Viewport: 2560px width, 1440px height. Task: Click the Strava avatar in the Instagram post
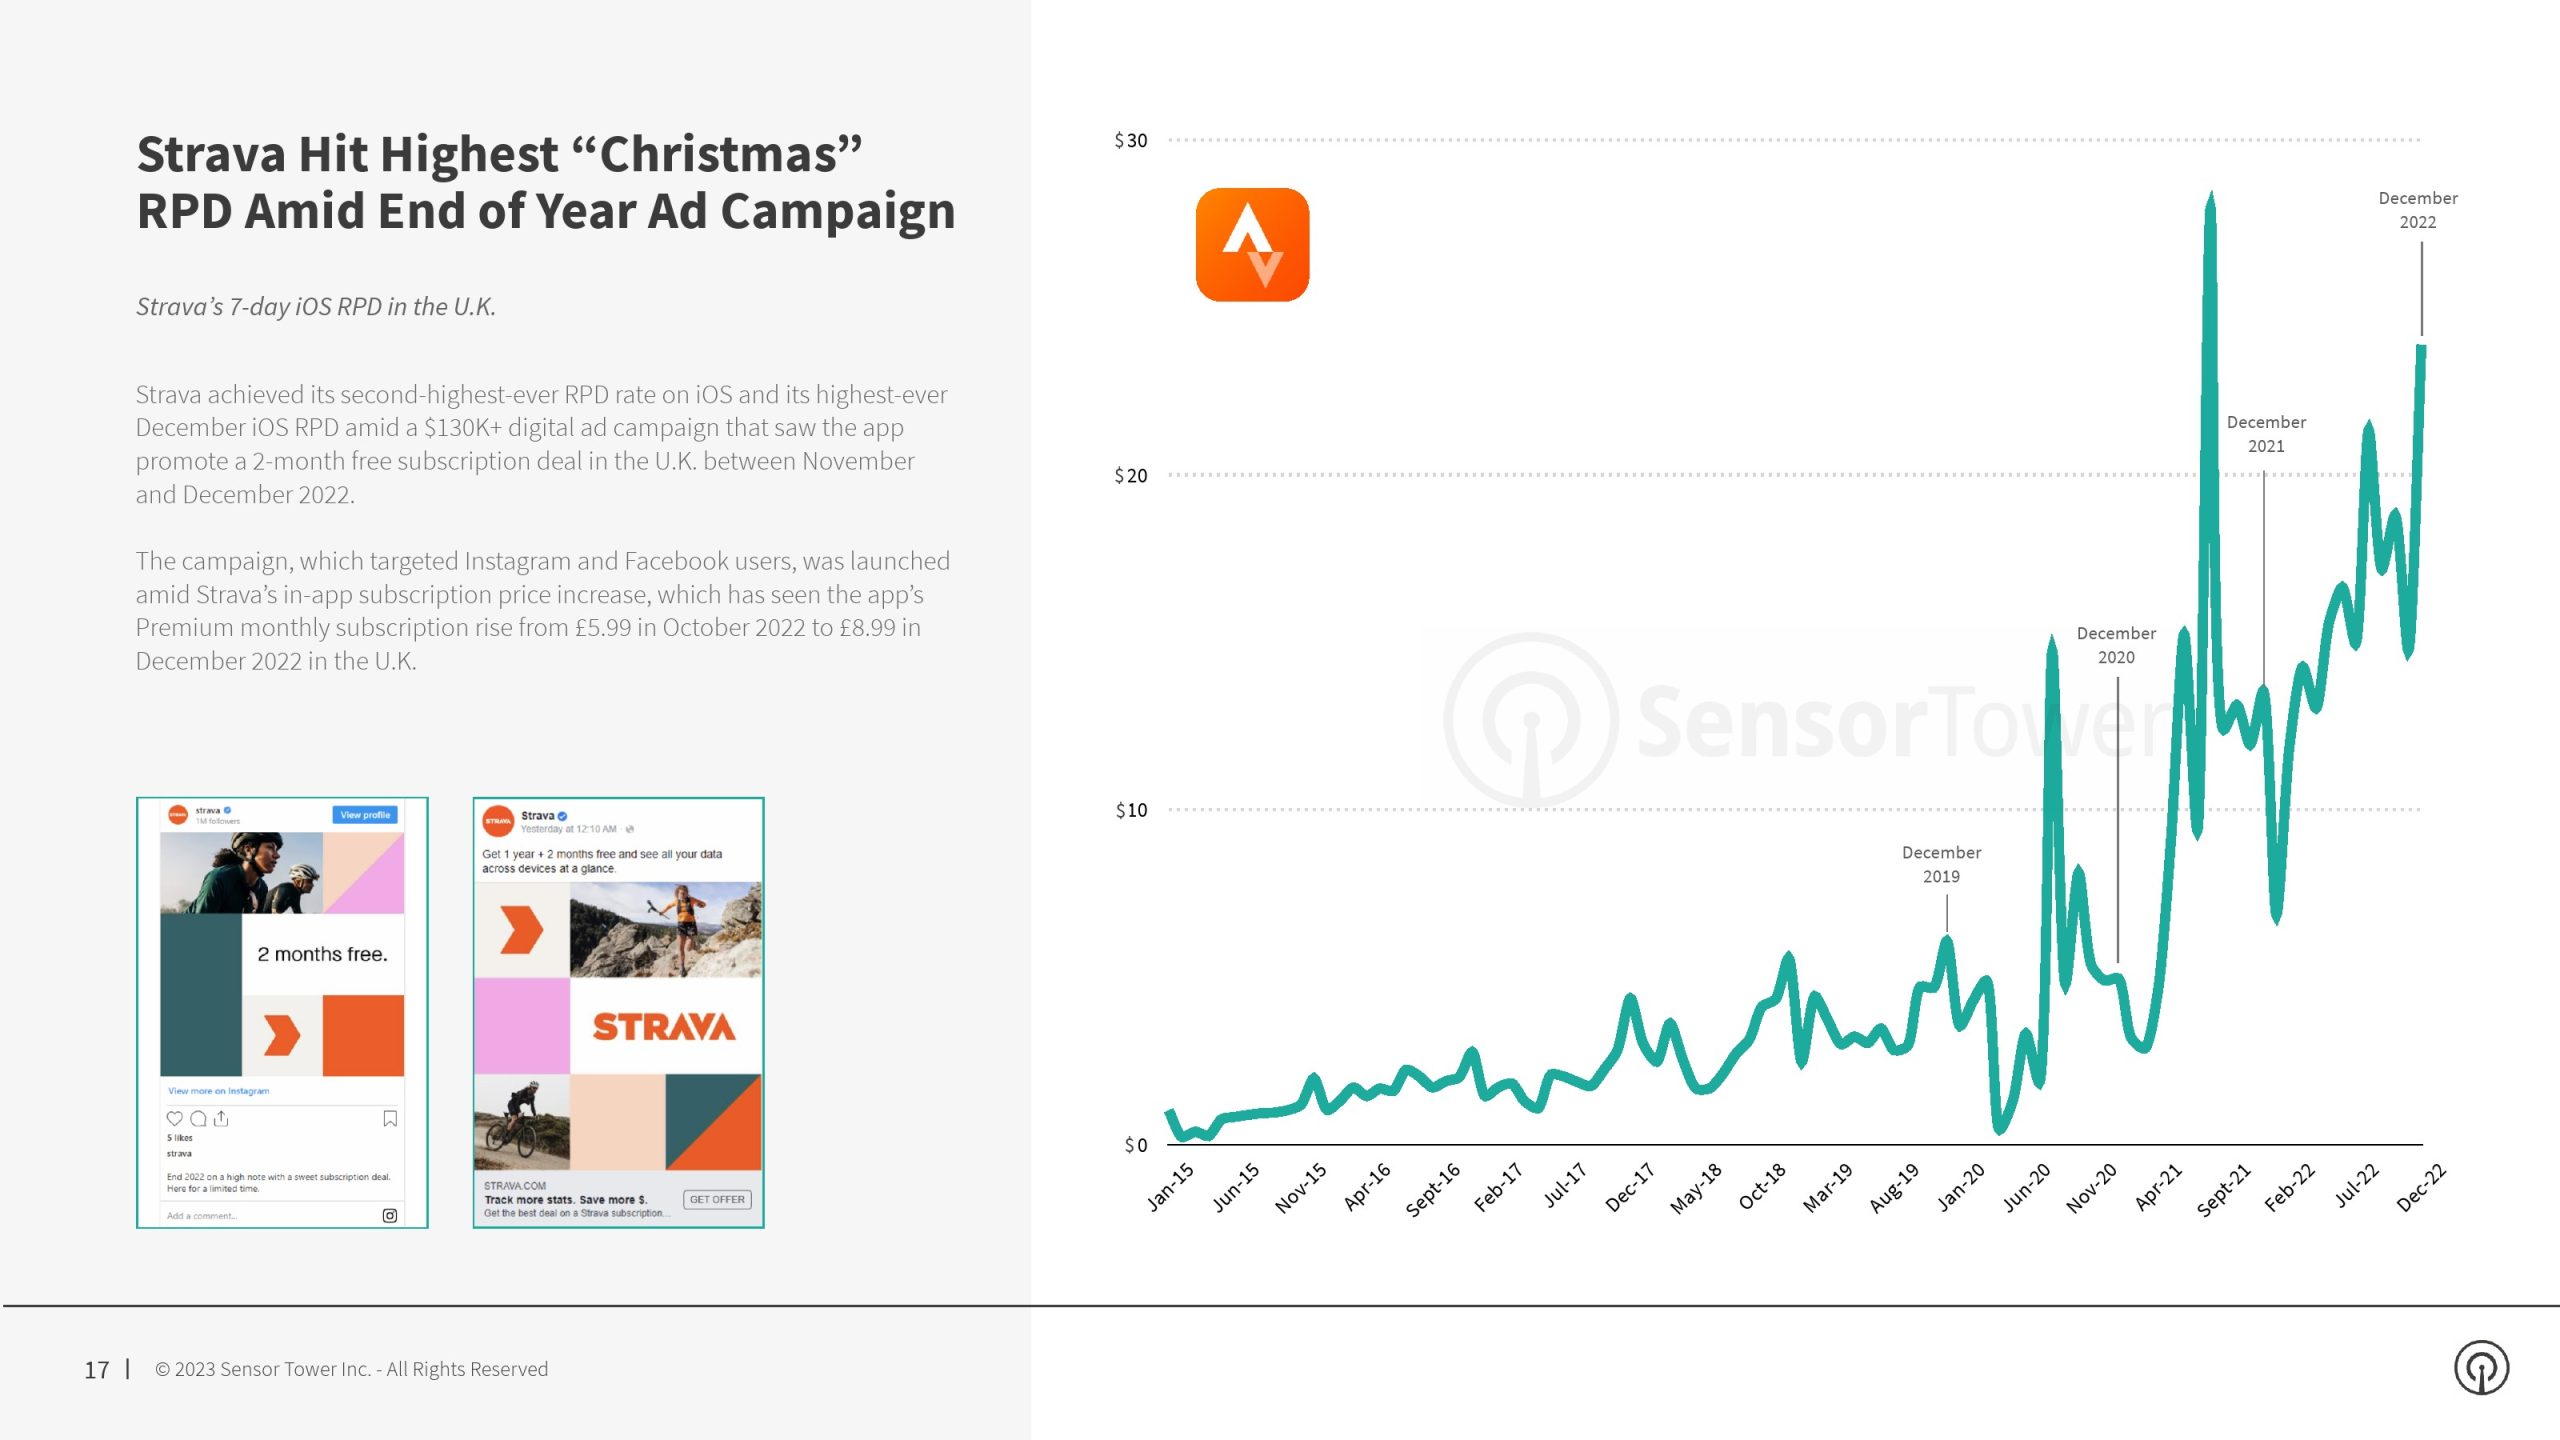tap(178, 815)
